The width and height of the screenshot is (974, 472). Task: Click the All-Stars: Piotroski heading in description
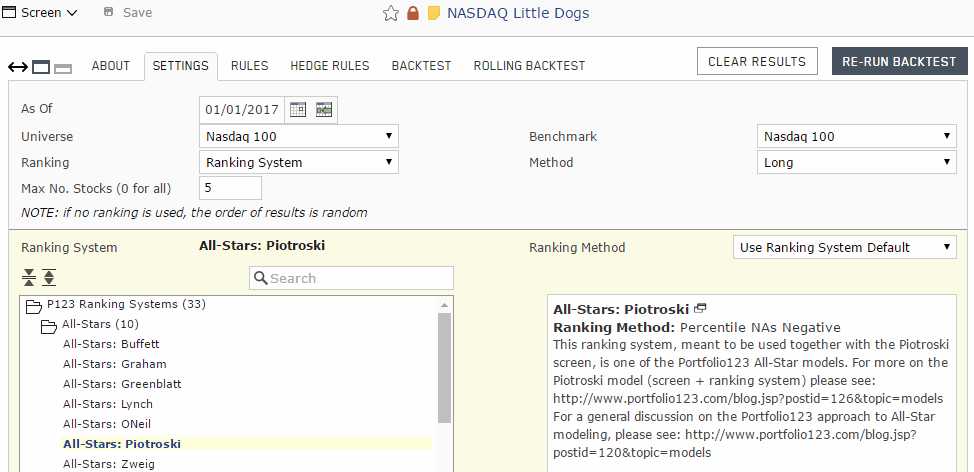click(x=621, y=309)
